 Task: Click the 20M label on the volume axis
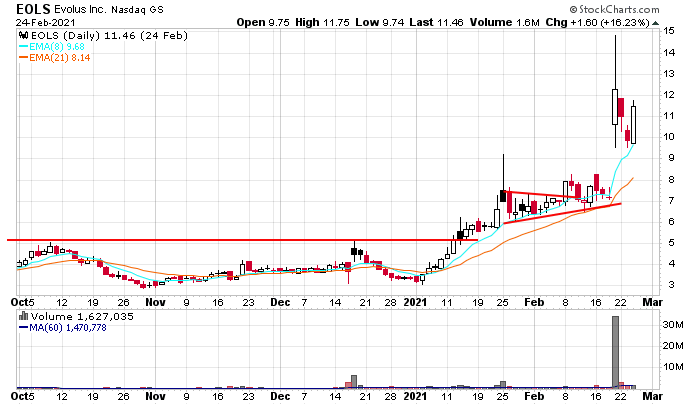coord(673,346)
